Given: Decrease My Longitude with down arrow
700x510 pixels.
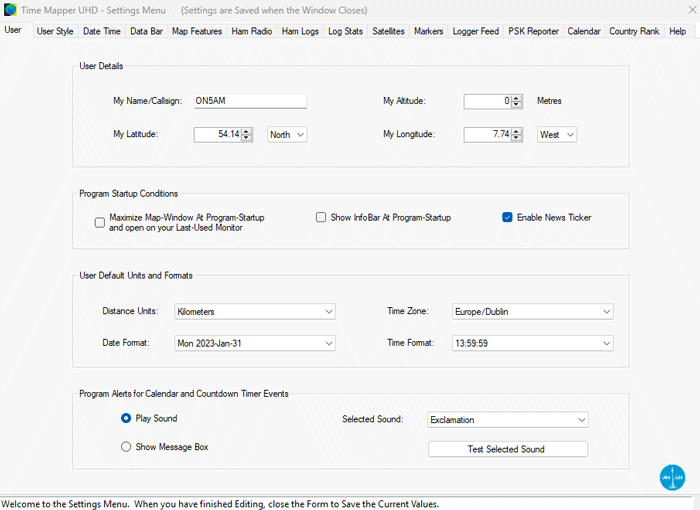Looking at the screenshot, I should click(517, 138).
